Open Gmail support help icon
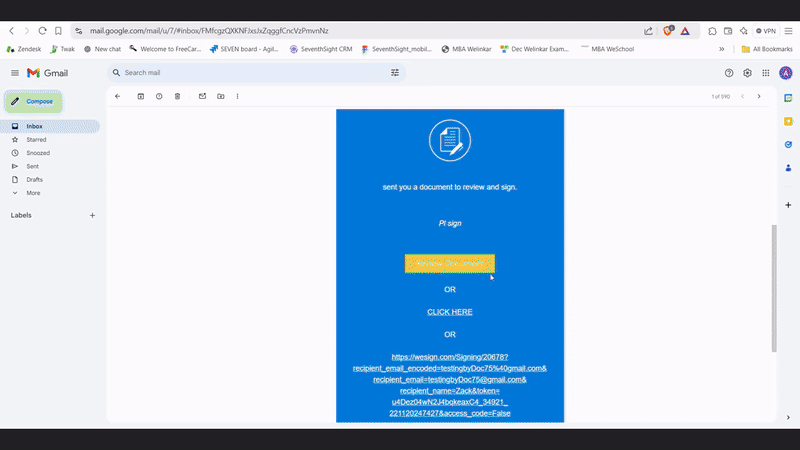The width and height of the screenshot is (800, 450). 729,73
